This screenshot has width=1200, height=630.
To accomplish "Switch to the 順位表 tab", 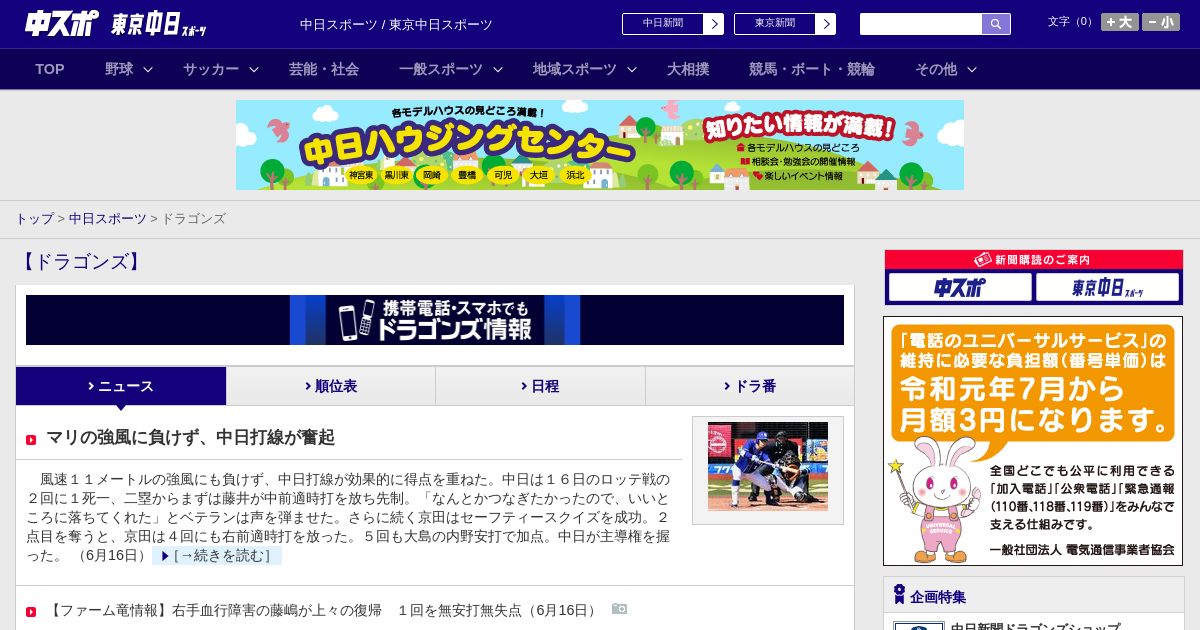I will click(331, 386).
